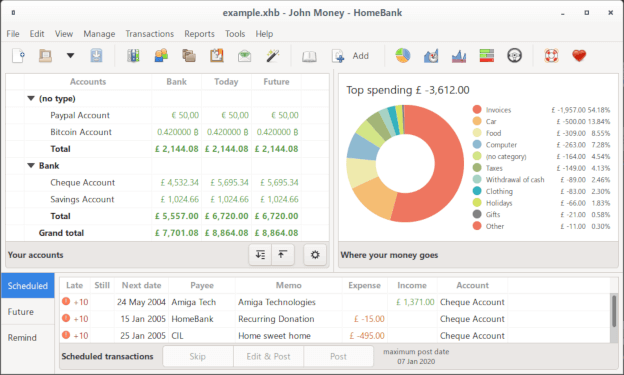Open the Manage menu

pyautogui.click(x=99, y=34)
